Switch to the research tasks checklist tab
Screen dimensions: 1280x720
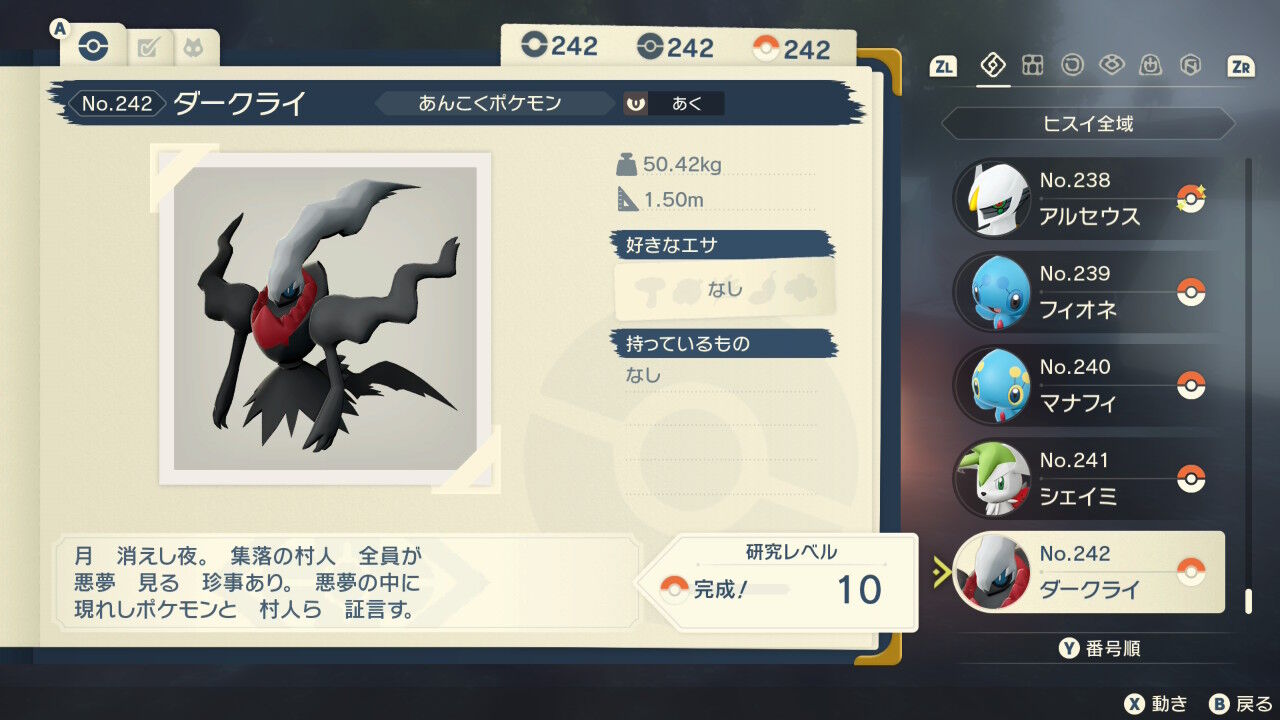click(x=148, y=47)
